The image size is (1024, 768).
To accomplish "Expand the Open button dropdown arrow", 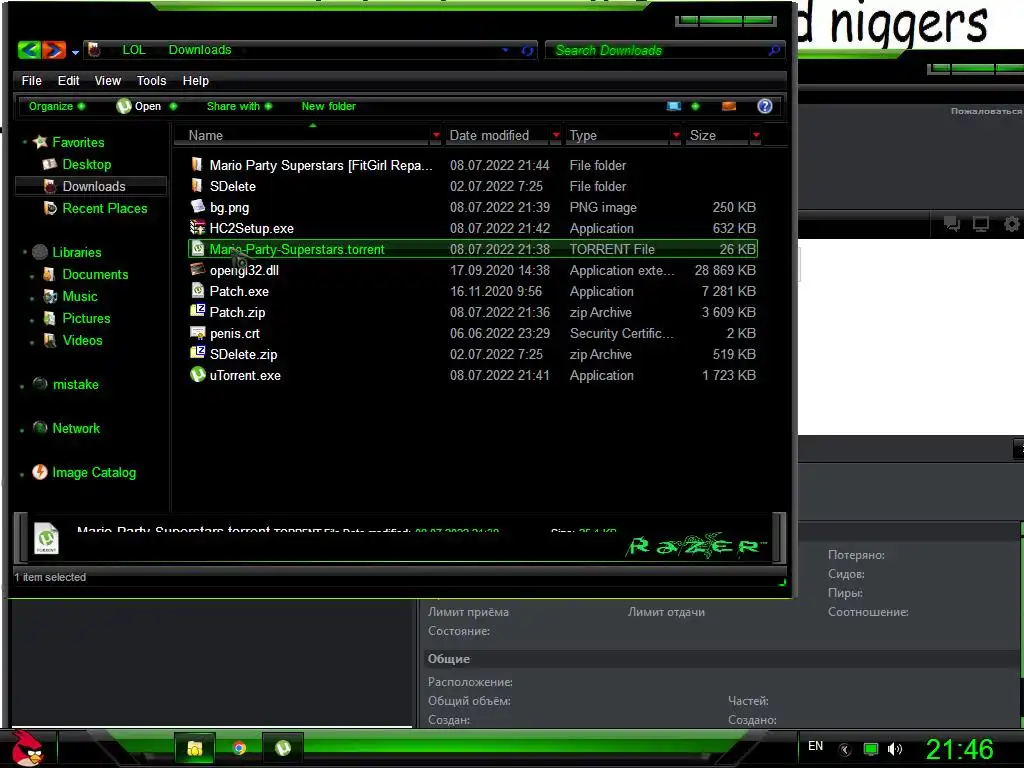I will [173, 106].
